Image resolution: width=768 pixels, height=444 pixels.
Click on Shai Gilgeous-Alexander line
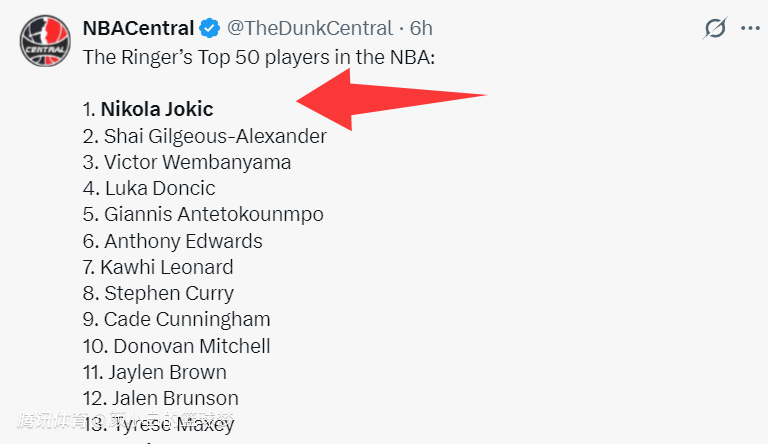[205, 135]
